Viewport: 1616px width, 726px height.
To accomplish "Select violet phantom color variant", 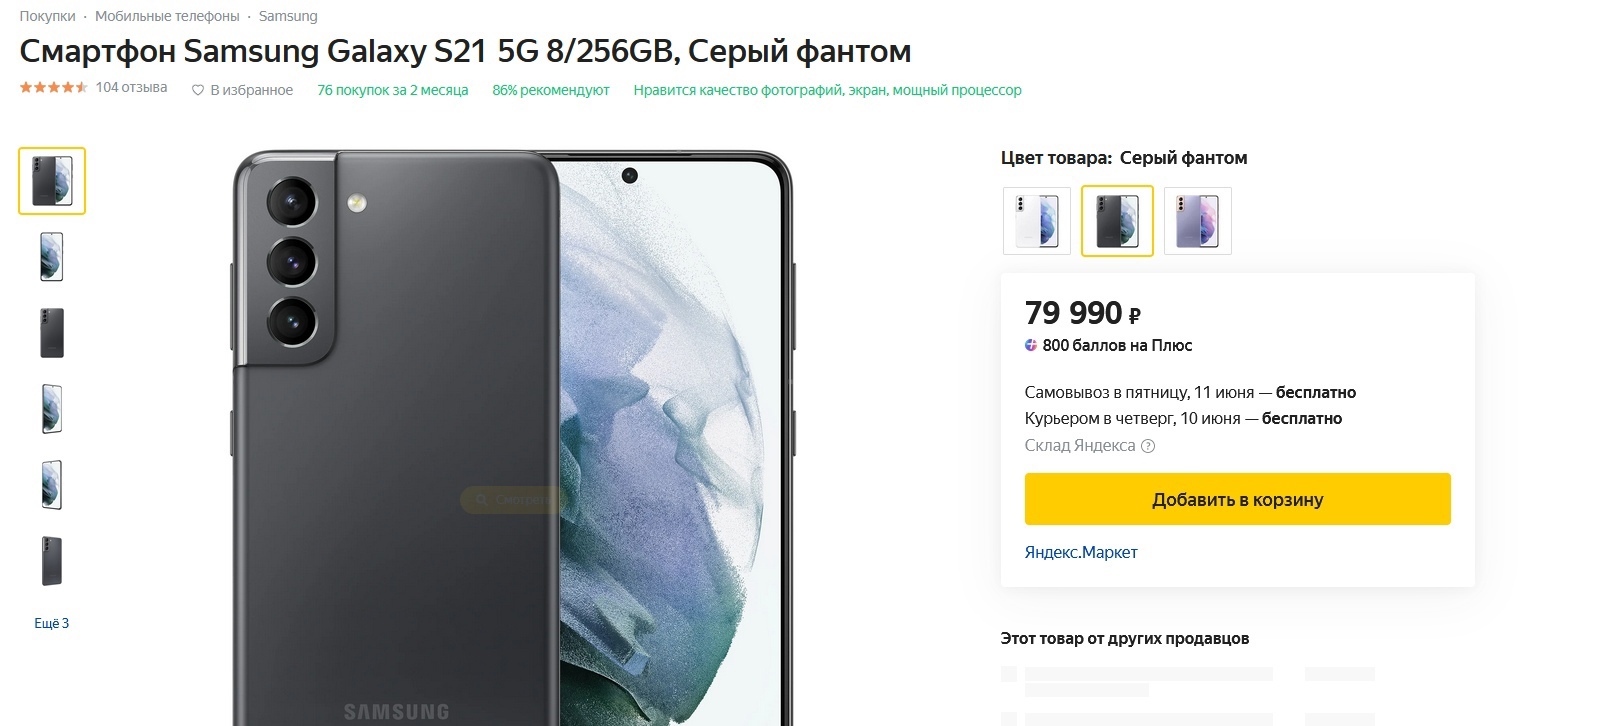I will click(1198, 221).
